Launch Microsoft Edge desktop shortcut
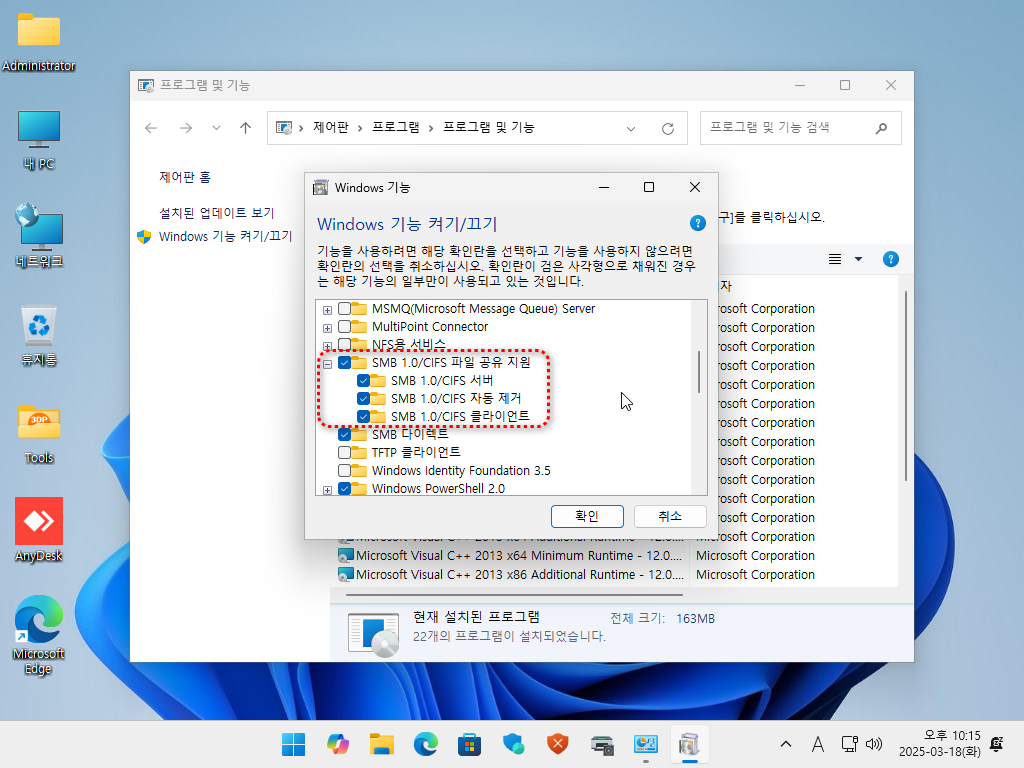The image size is (1024, 768). coord(39,634)
